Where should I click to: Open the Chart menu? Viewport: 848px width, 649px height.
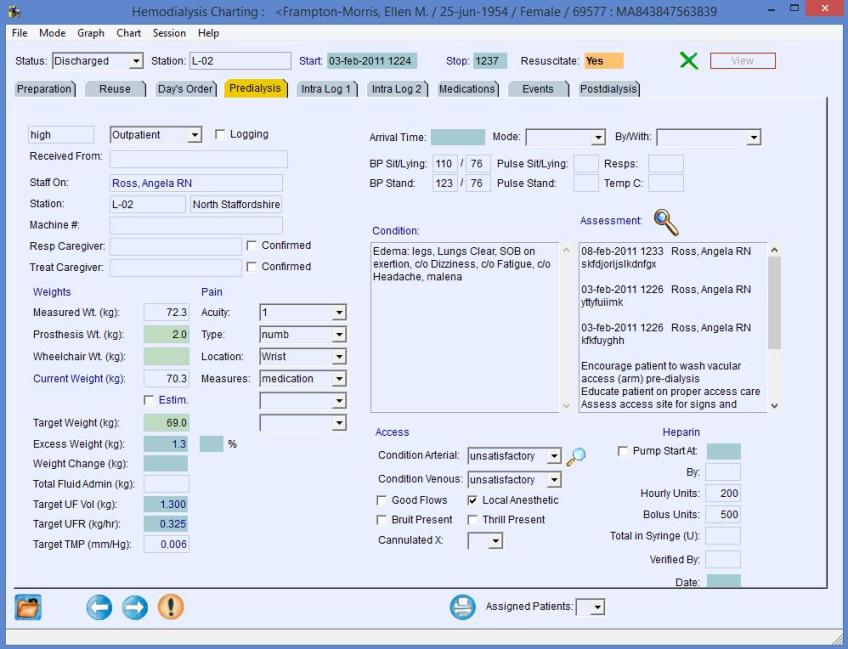(x=129, y=33)
